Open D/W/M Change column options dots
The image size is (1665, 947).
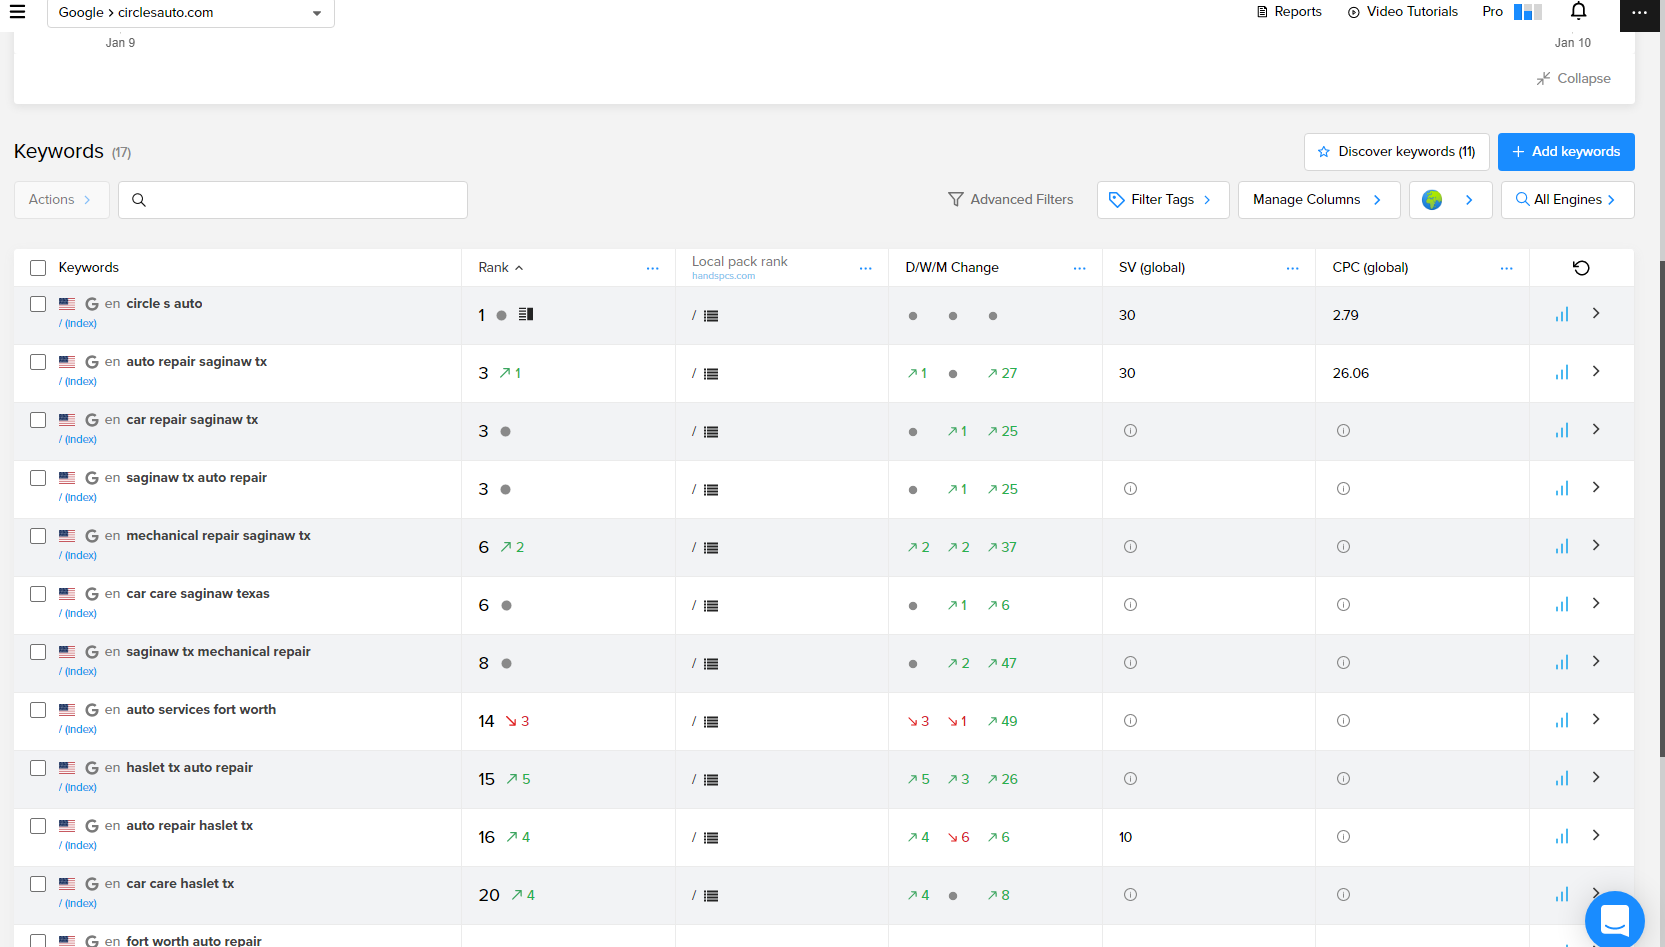pos(1079,268)
